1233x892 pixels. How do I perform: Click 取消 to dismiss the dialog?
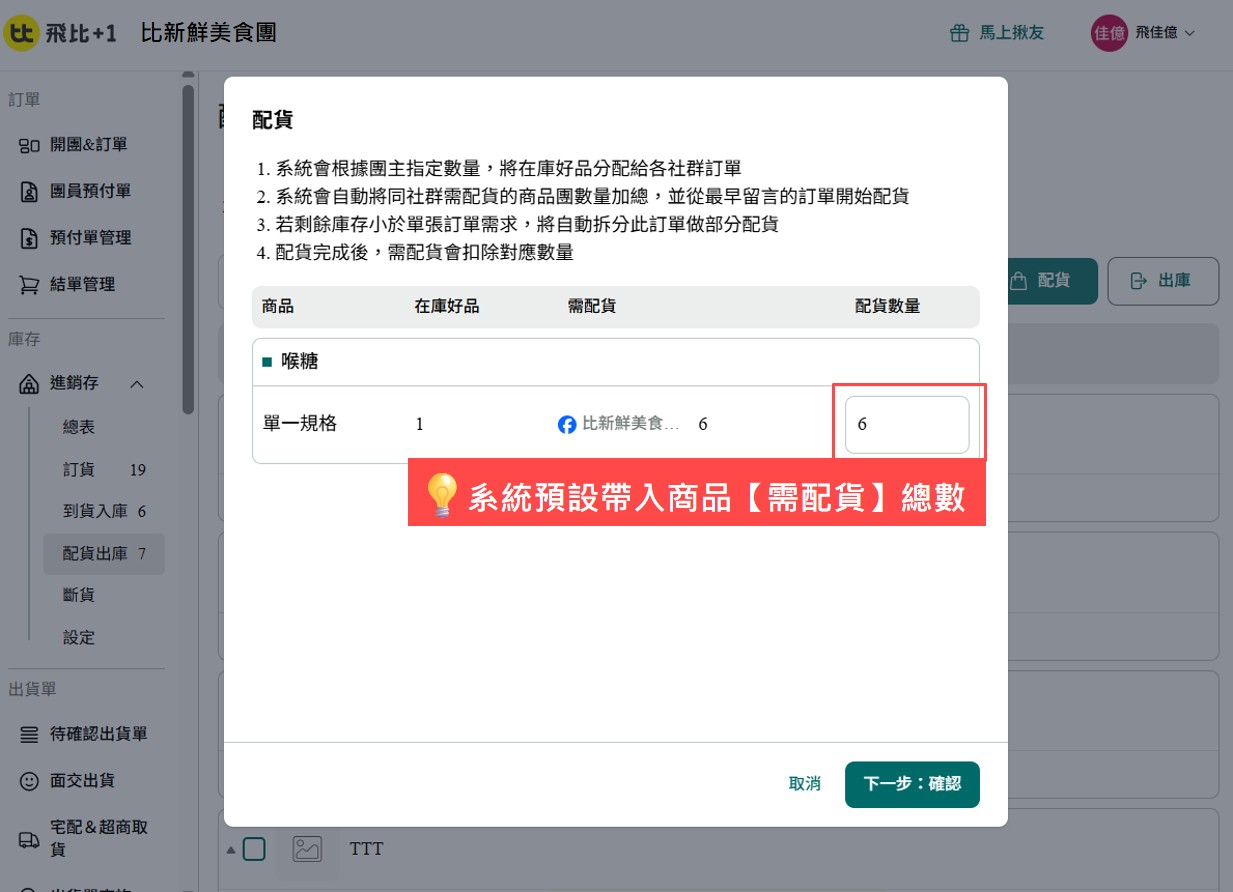pos(805,784)
